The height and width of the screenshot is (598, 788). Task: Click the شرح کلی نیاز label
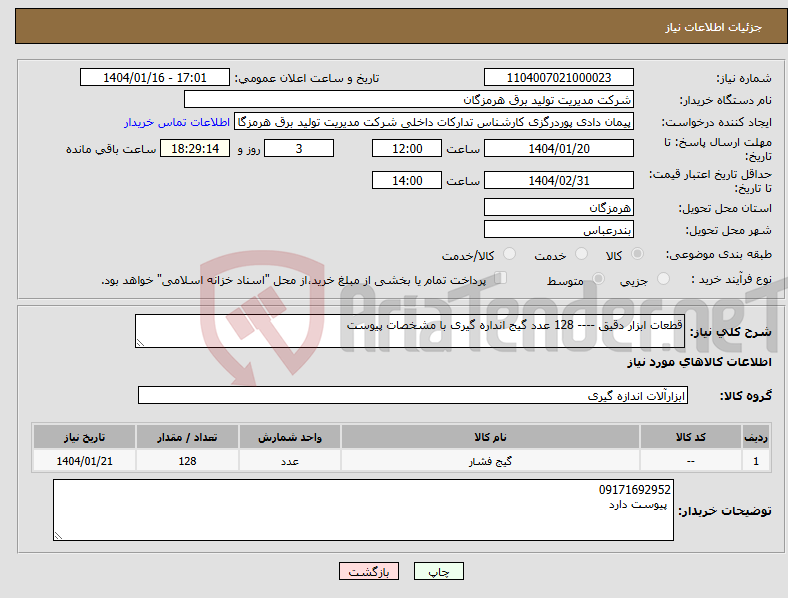[731, 331]
